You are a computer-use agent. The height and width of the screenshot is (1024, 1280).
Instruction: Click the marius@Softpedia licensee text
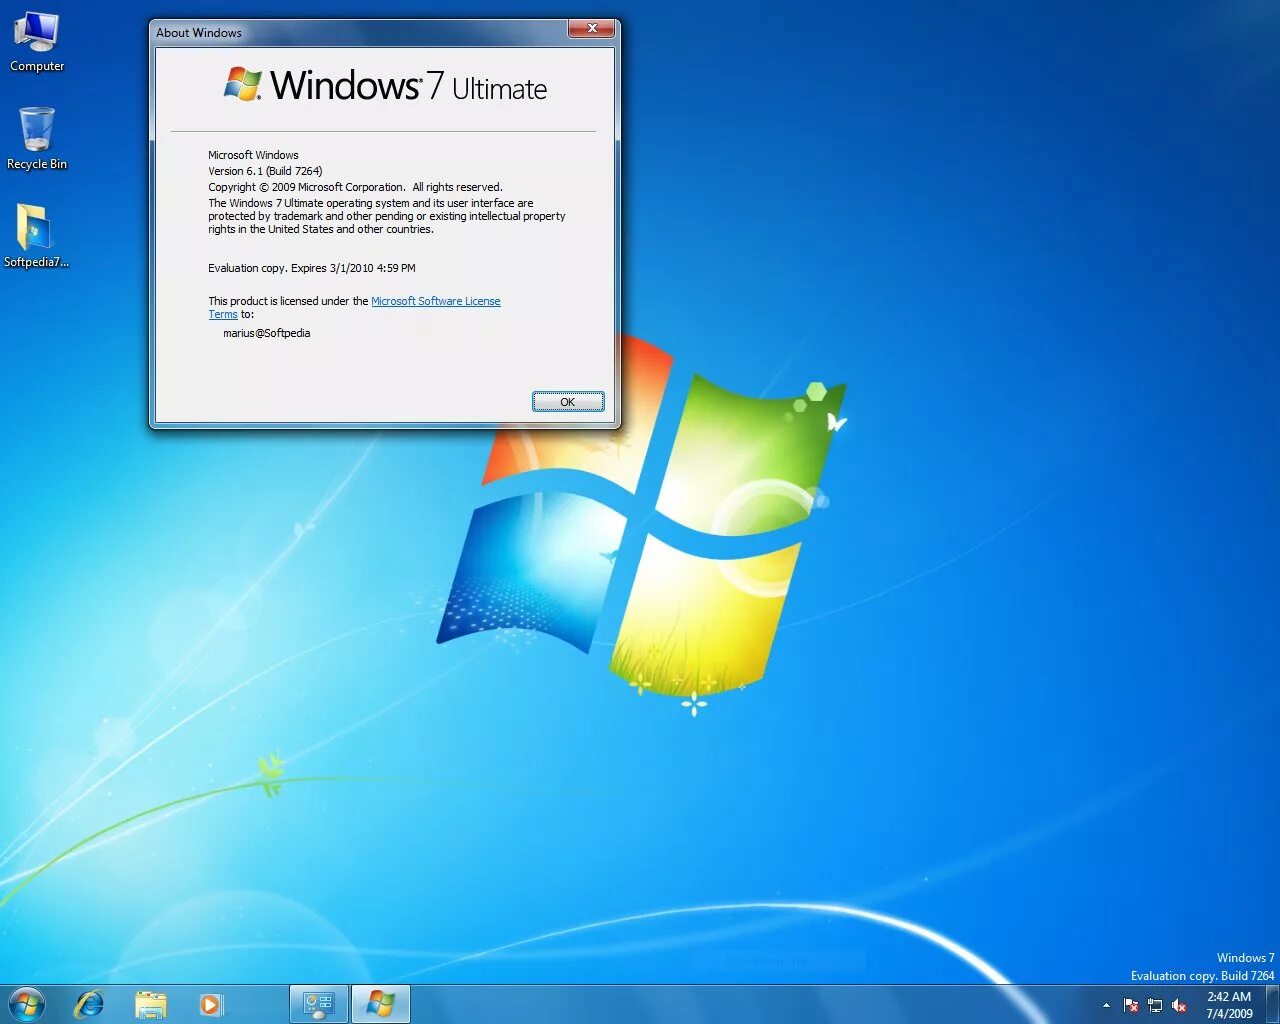point(266,333)
